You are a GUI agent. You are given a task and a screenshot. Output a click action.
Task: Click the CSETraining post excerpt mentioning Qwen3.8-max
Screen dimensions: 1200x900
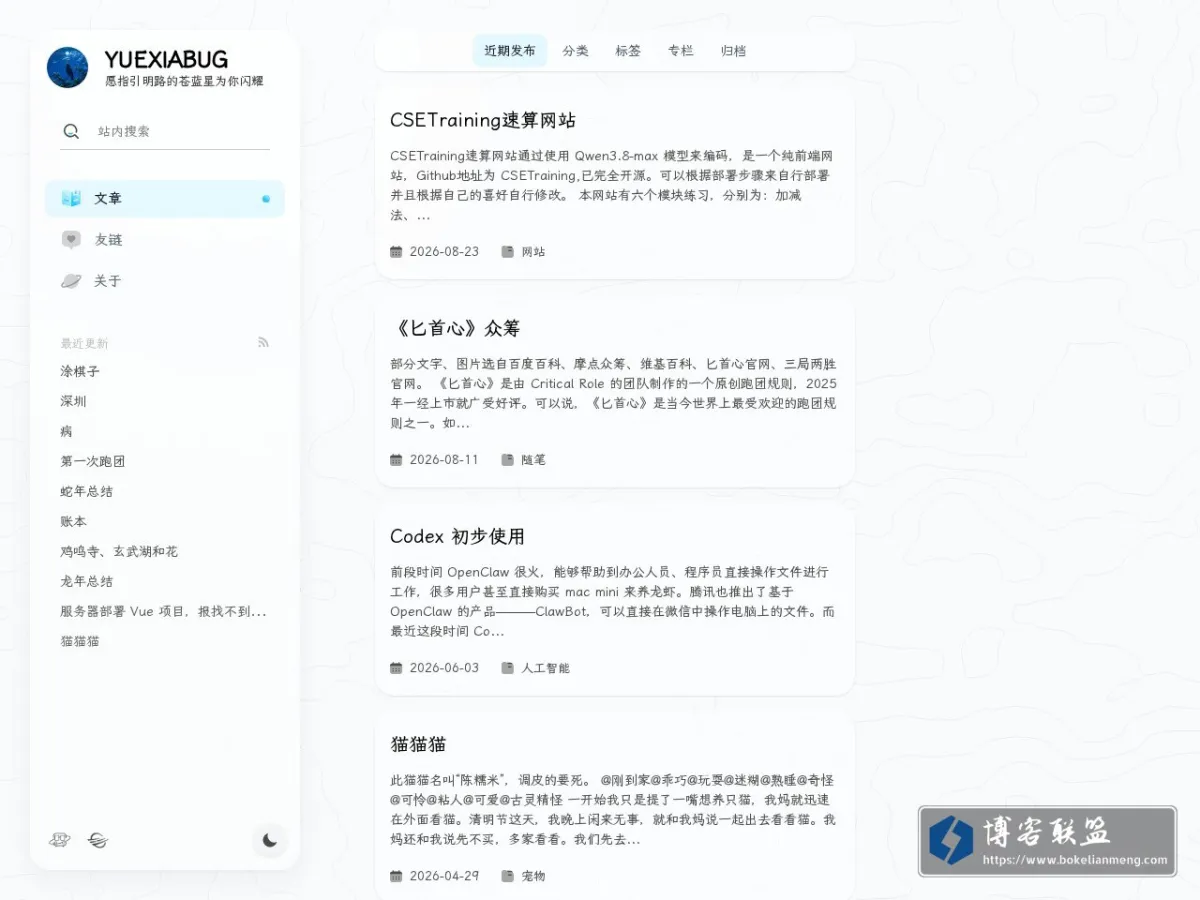(612, 186)
